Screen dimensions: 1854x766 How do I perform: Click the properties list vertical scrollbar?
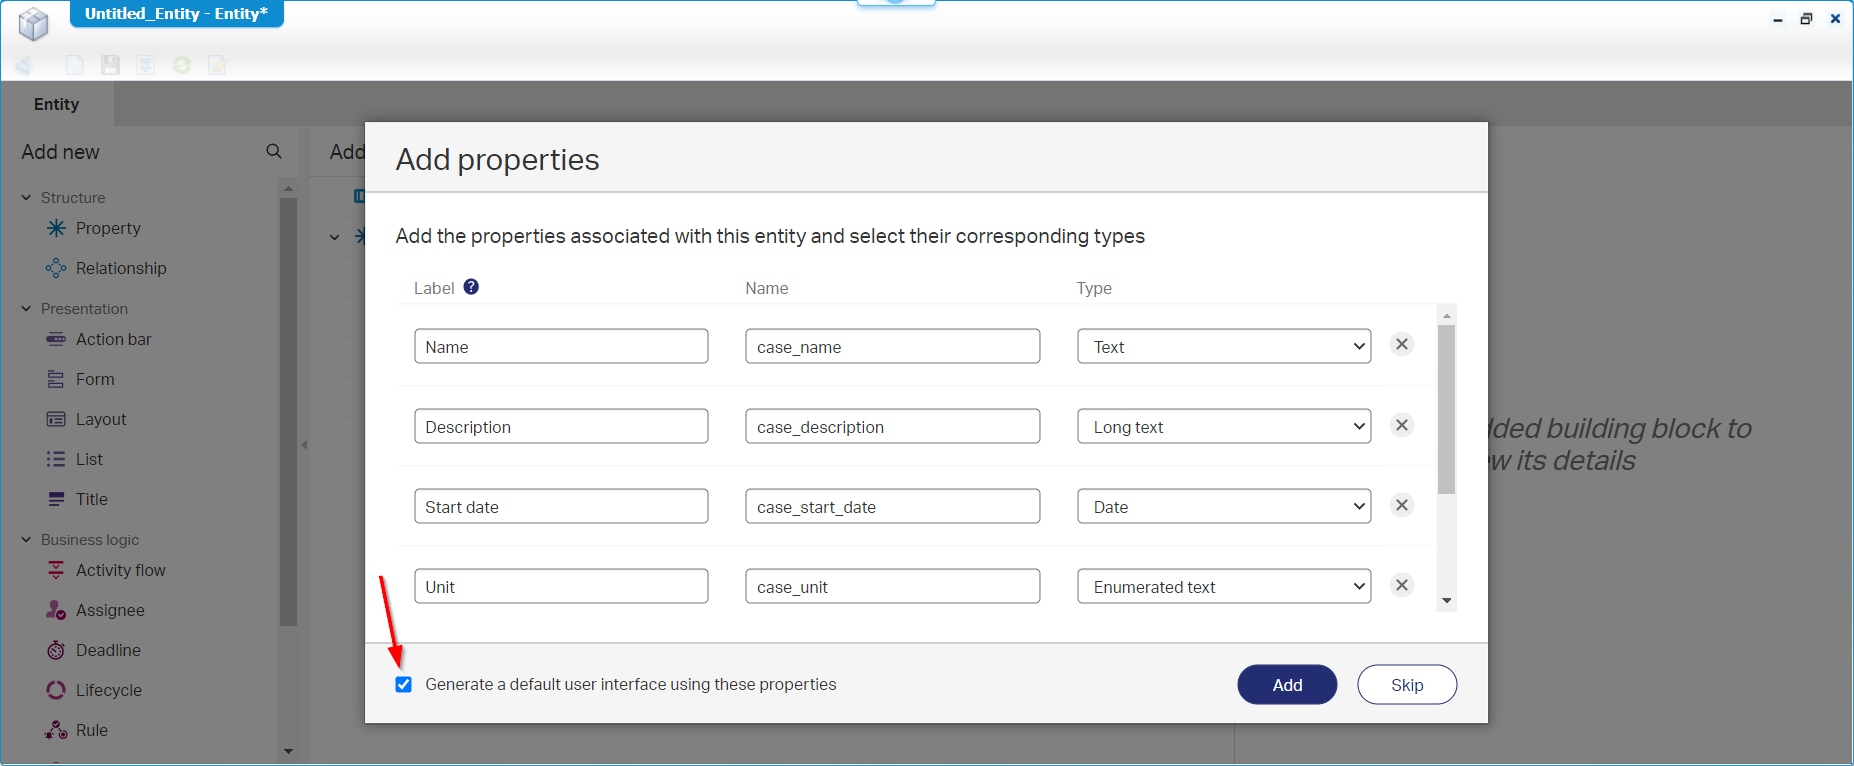[1446, 410]
